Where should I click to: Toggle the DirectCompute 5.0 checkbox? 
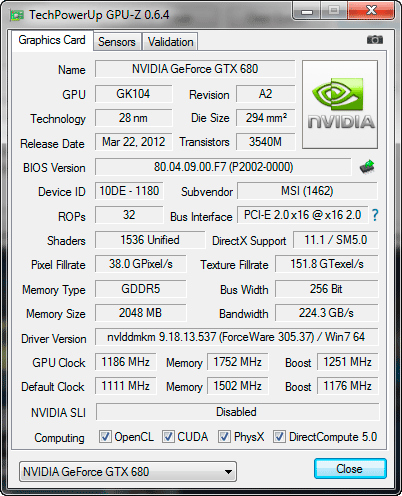click(279, 436)
